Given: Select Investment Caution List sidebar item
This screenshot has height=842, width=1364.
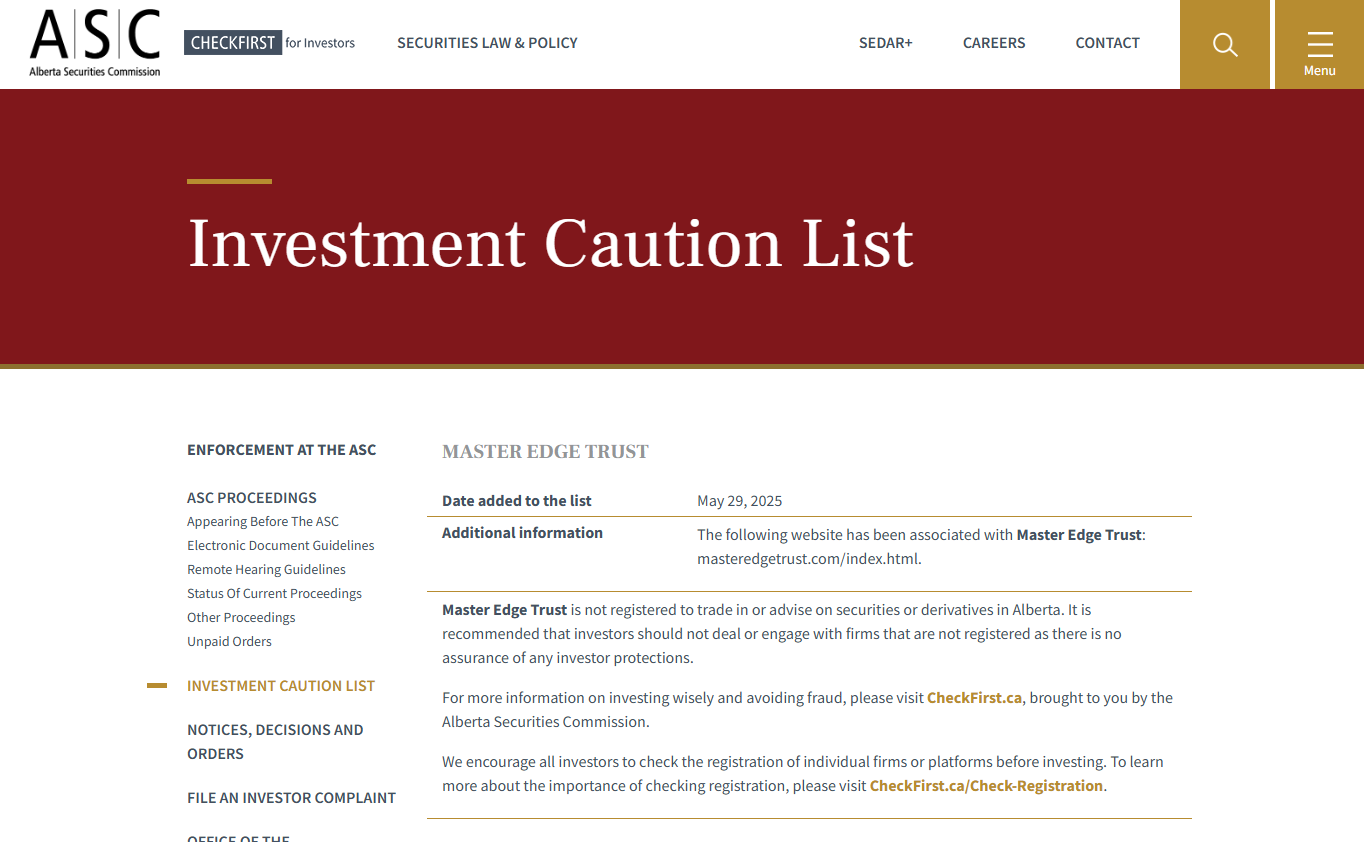Looking at the screenshot, I should (x=281, y=686).
